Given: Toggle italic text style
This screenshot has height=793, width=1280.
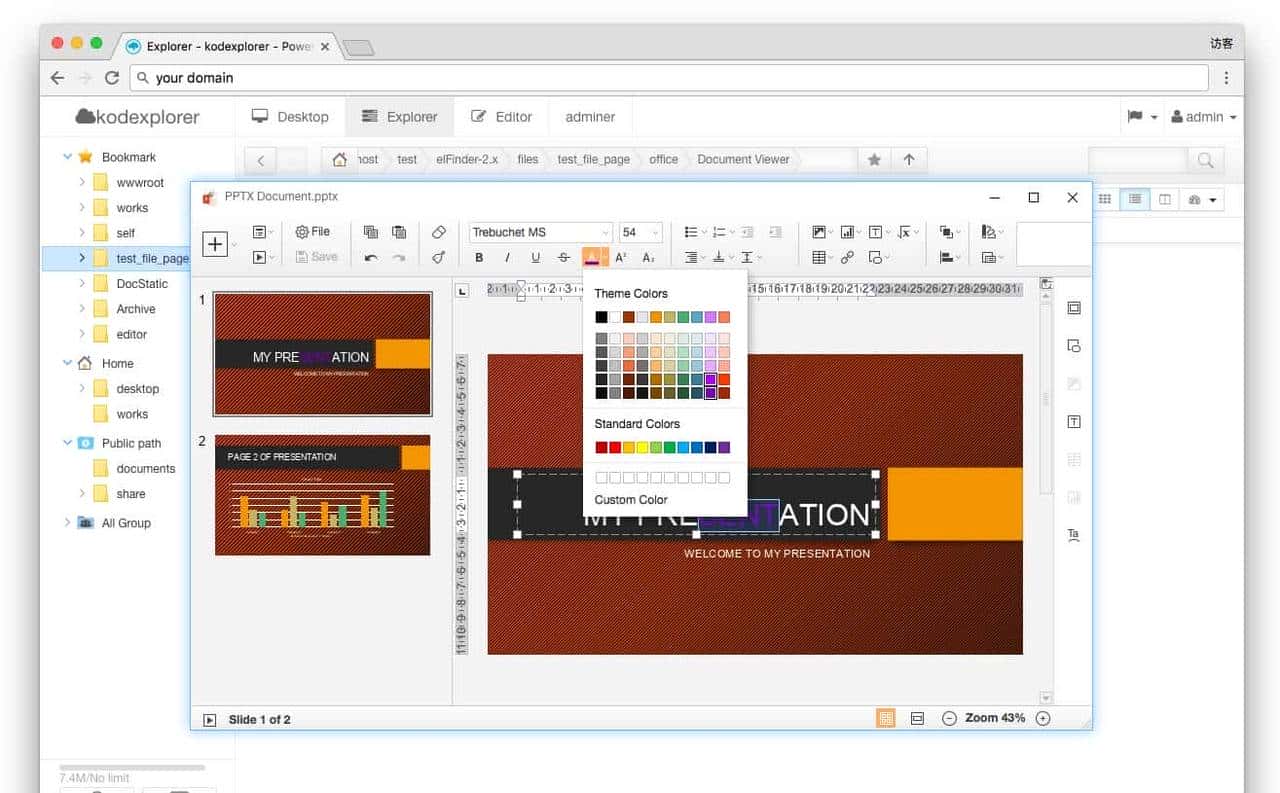Looking at the screenshot, I should 507,257.
